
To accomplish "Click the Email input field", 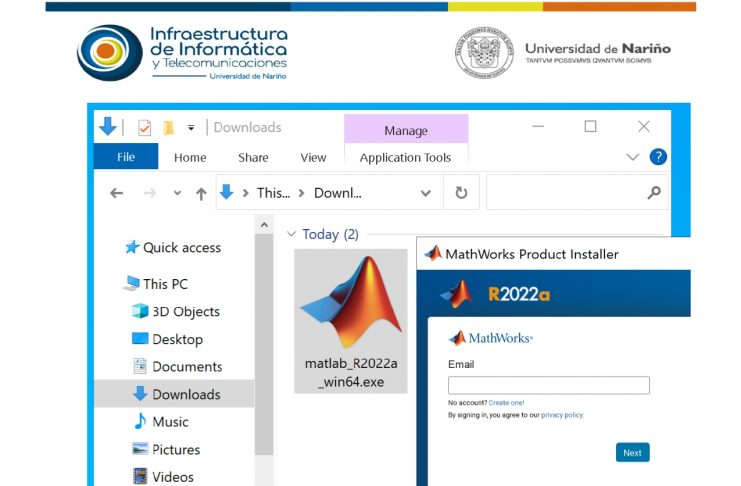I will pyautogui.click(x=549, y=385).
